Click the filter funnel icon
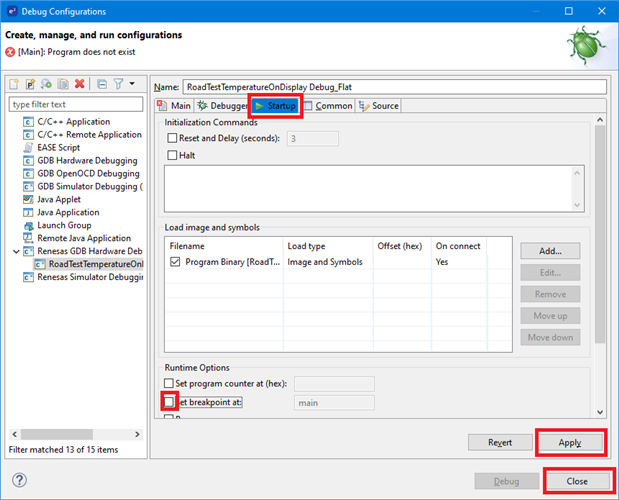Screen dimensions: 619x500 [x=117, y=84]
